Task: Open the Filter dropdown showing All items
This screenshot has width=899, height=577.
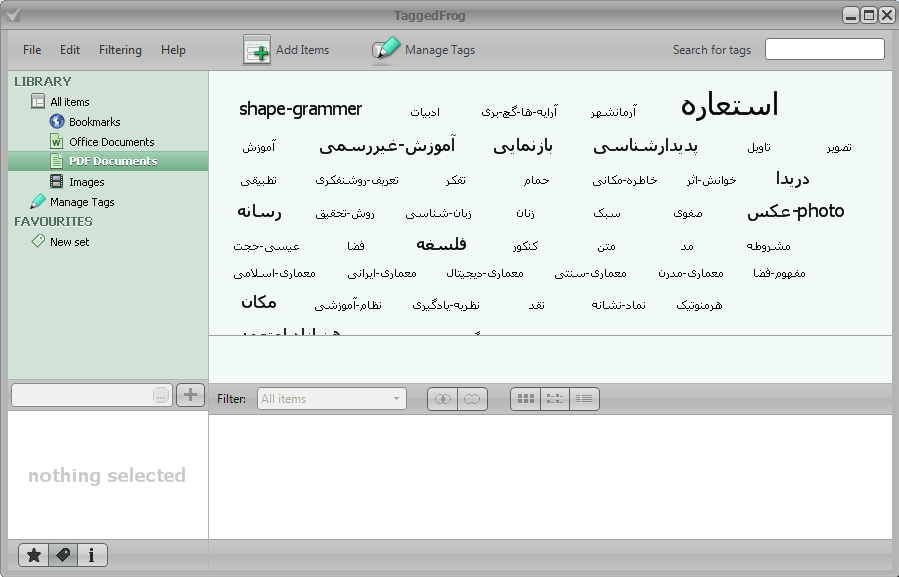Action: tap(332, 399)
